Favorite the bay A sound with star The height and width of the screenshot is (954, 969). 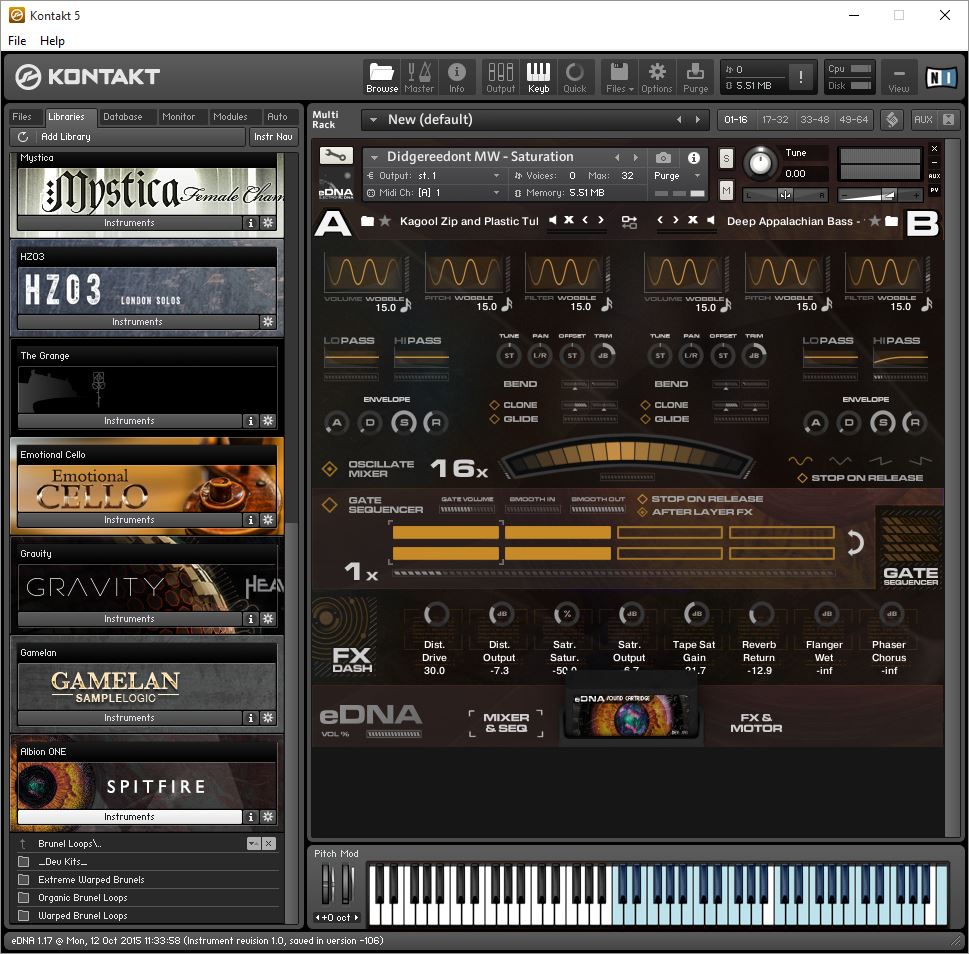coord(385,221)
